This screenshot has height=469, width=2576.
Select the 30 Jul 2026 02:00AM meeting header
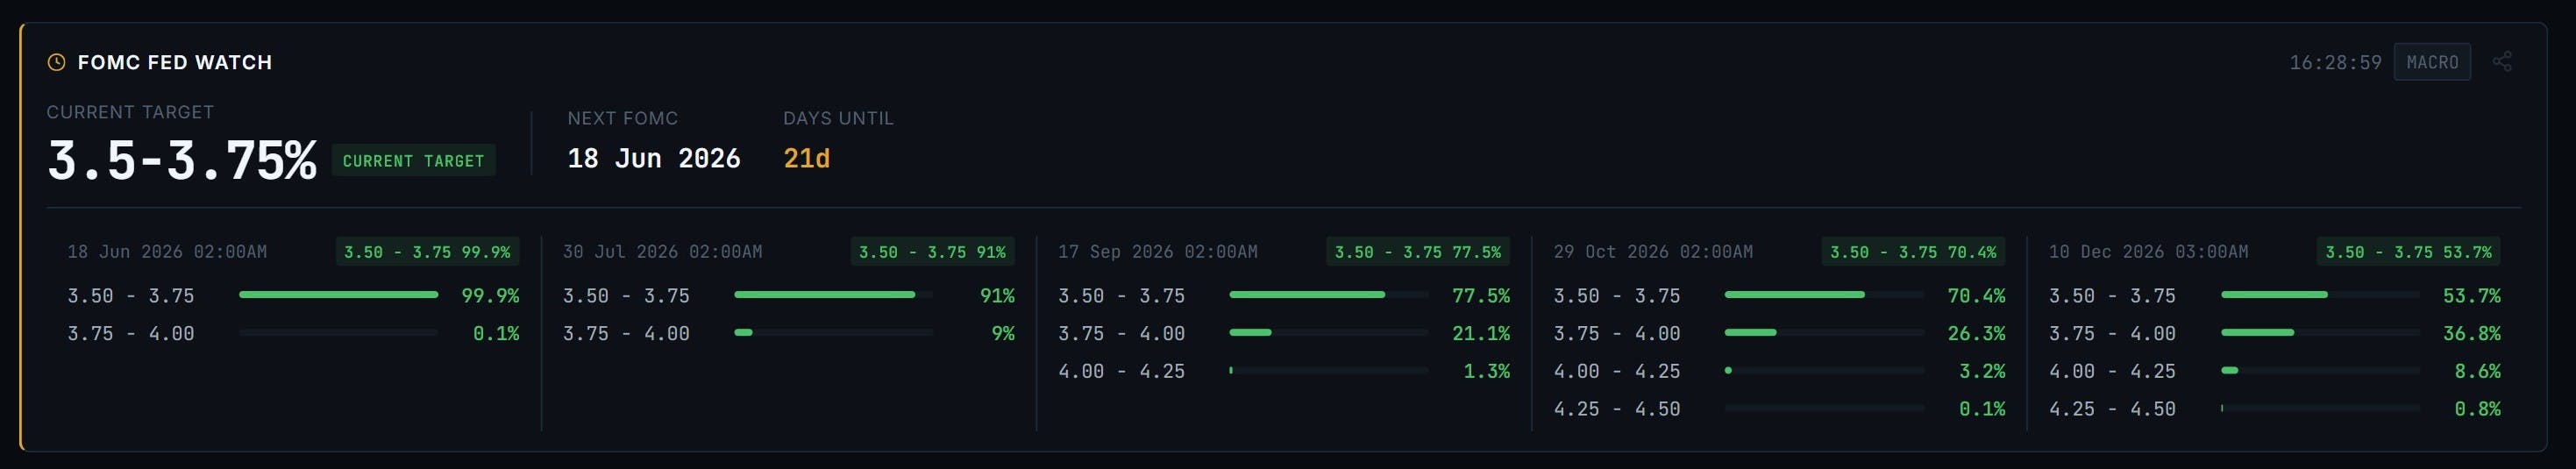[x=662, y=252]
